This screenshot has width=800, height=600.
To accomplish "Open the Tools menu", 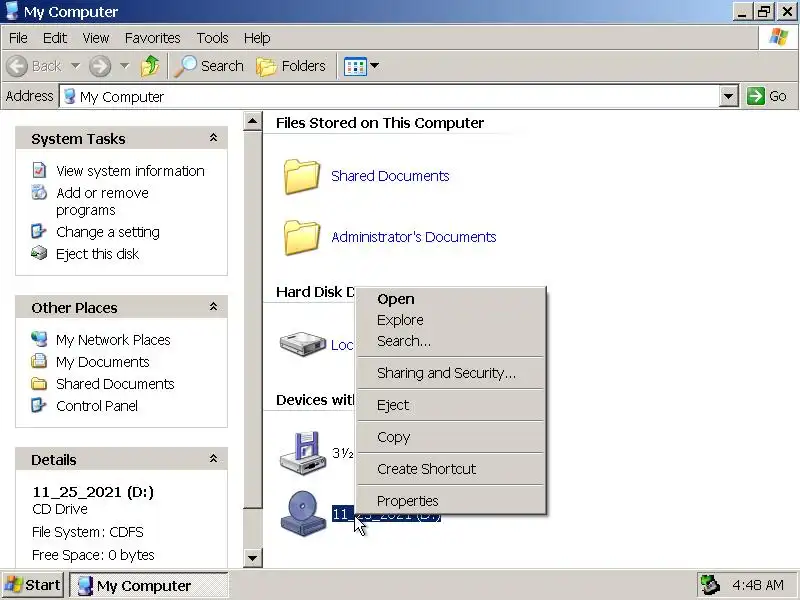I will 212,38.
